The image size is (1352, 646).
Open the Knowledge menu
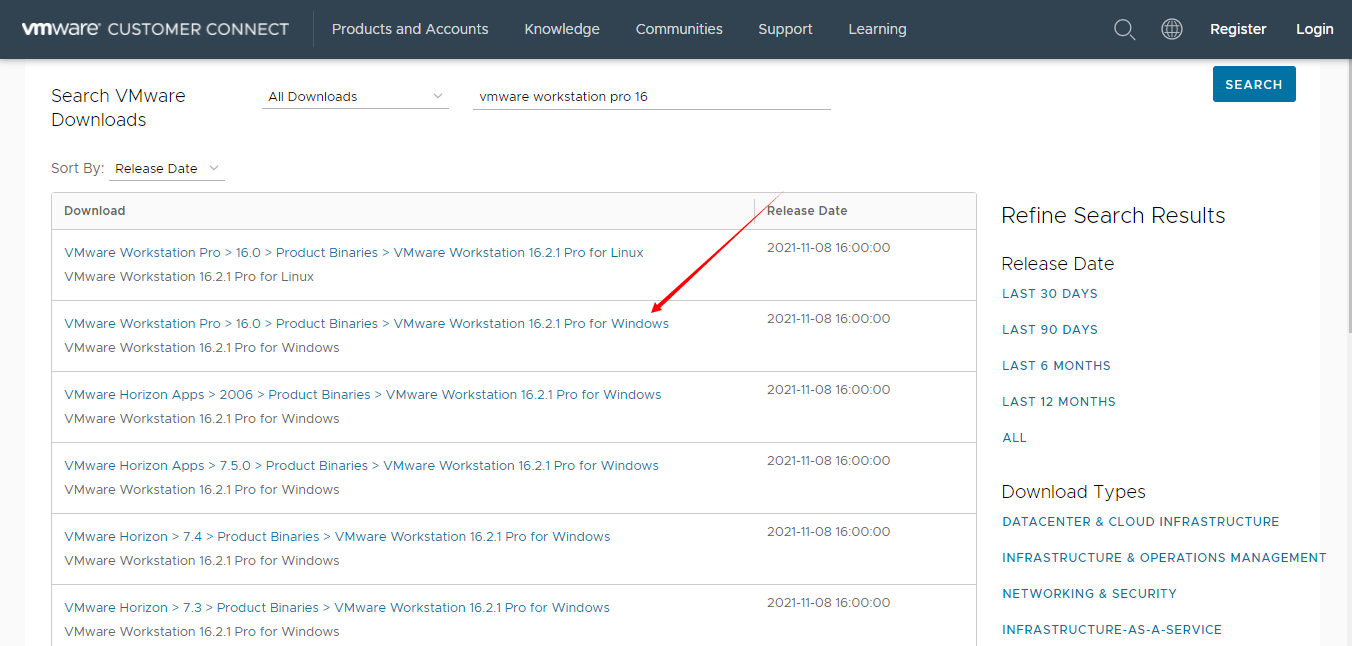coord(562,29)
